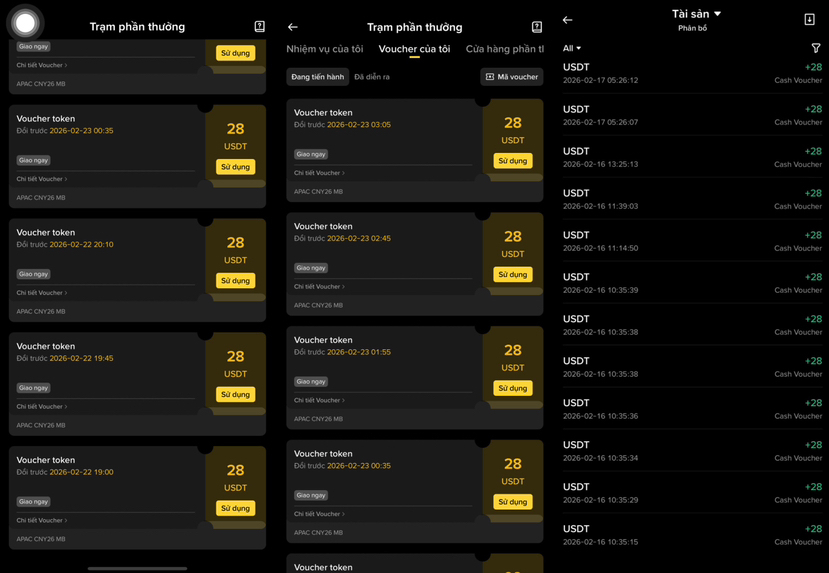Open USDT record dated 2026-02-16 10:35:15

pos(692,535)
